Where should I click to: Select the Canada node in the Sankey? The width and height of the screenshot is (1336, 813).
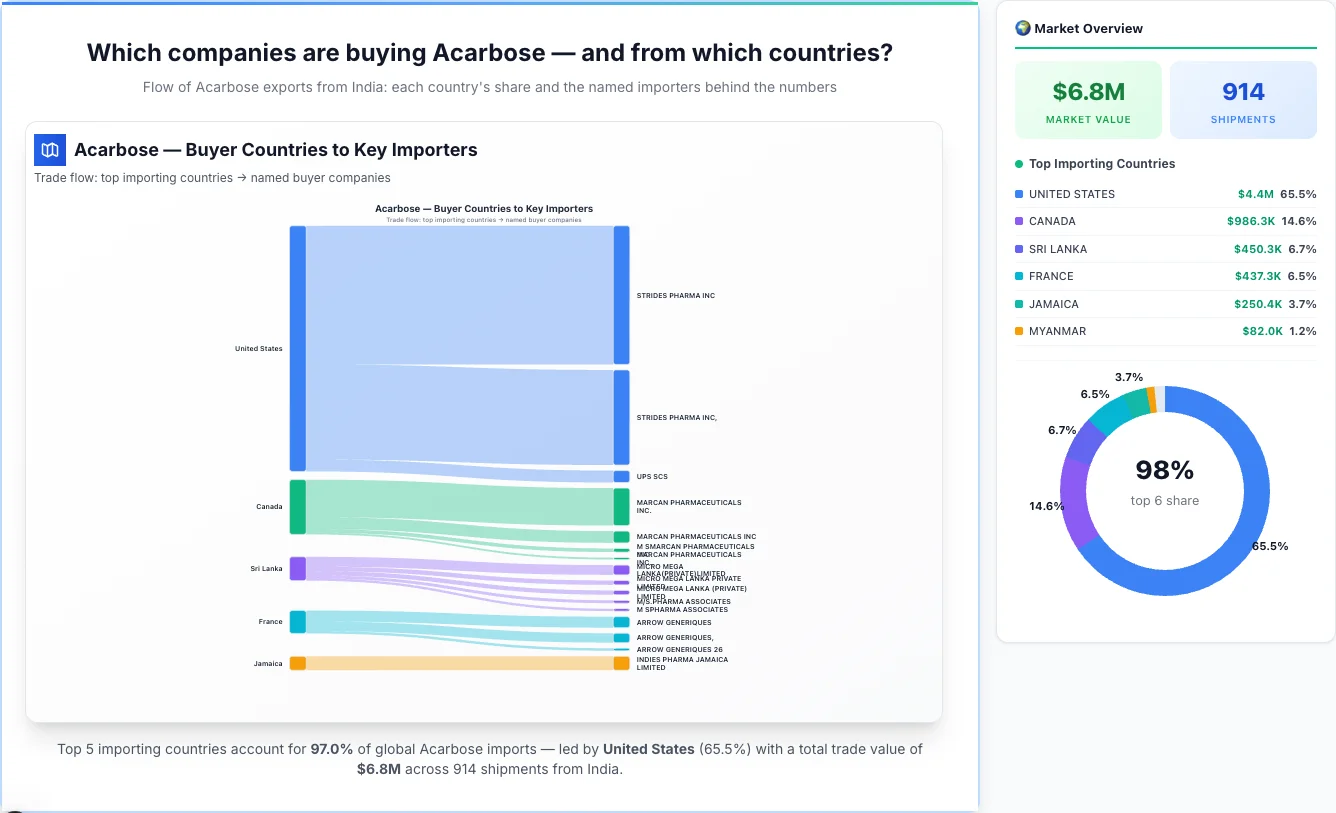point(297,506)
